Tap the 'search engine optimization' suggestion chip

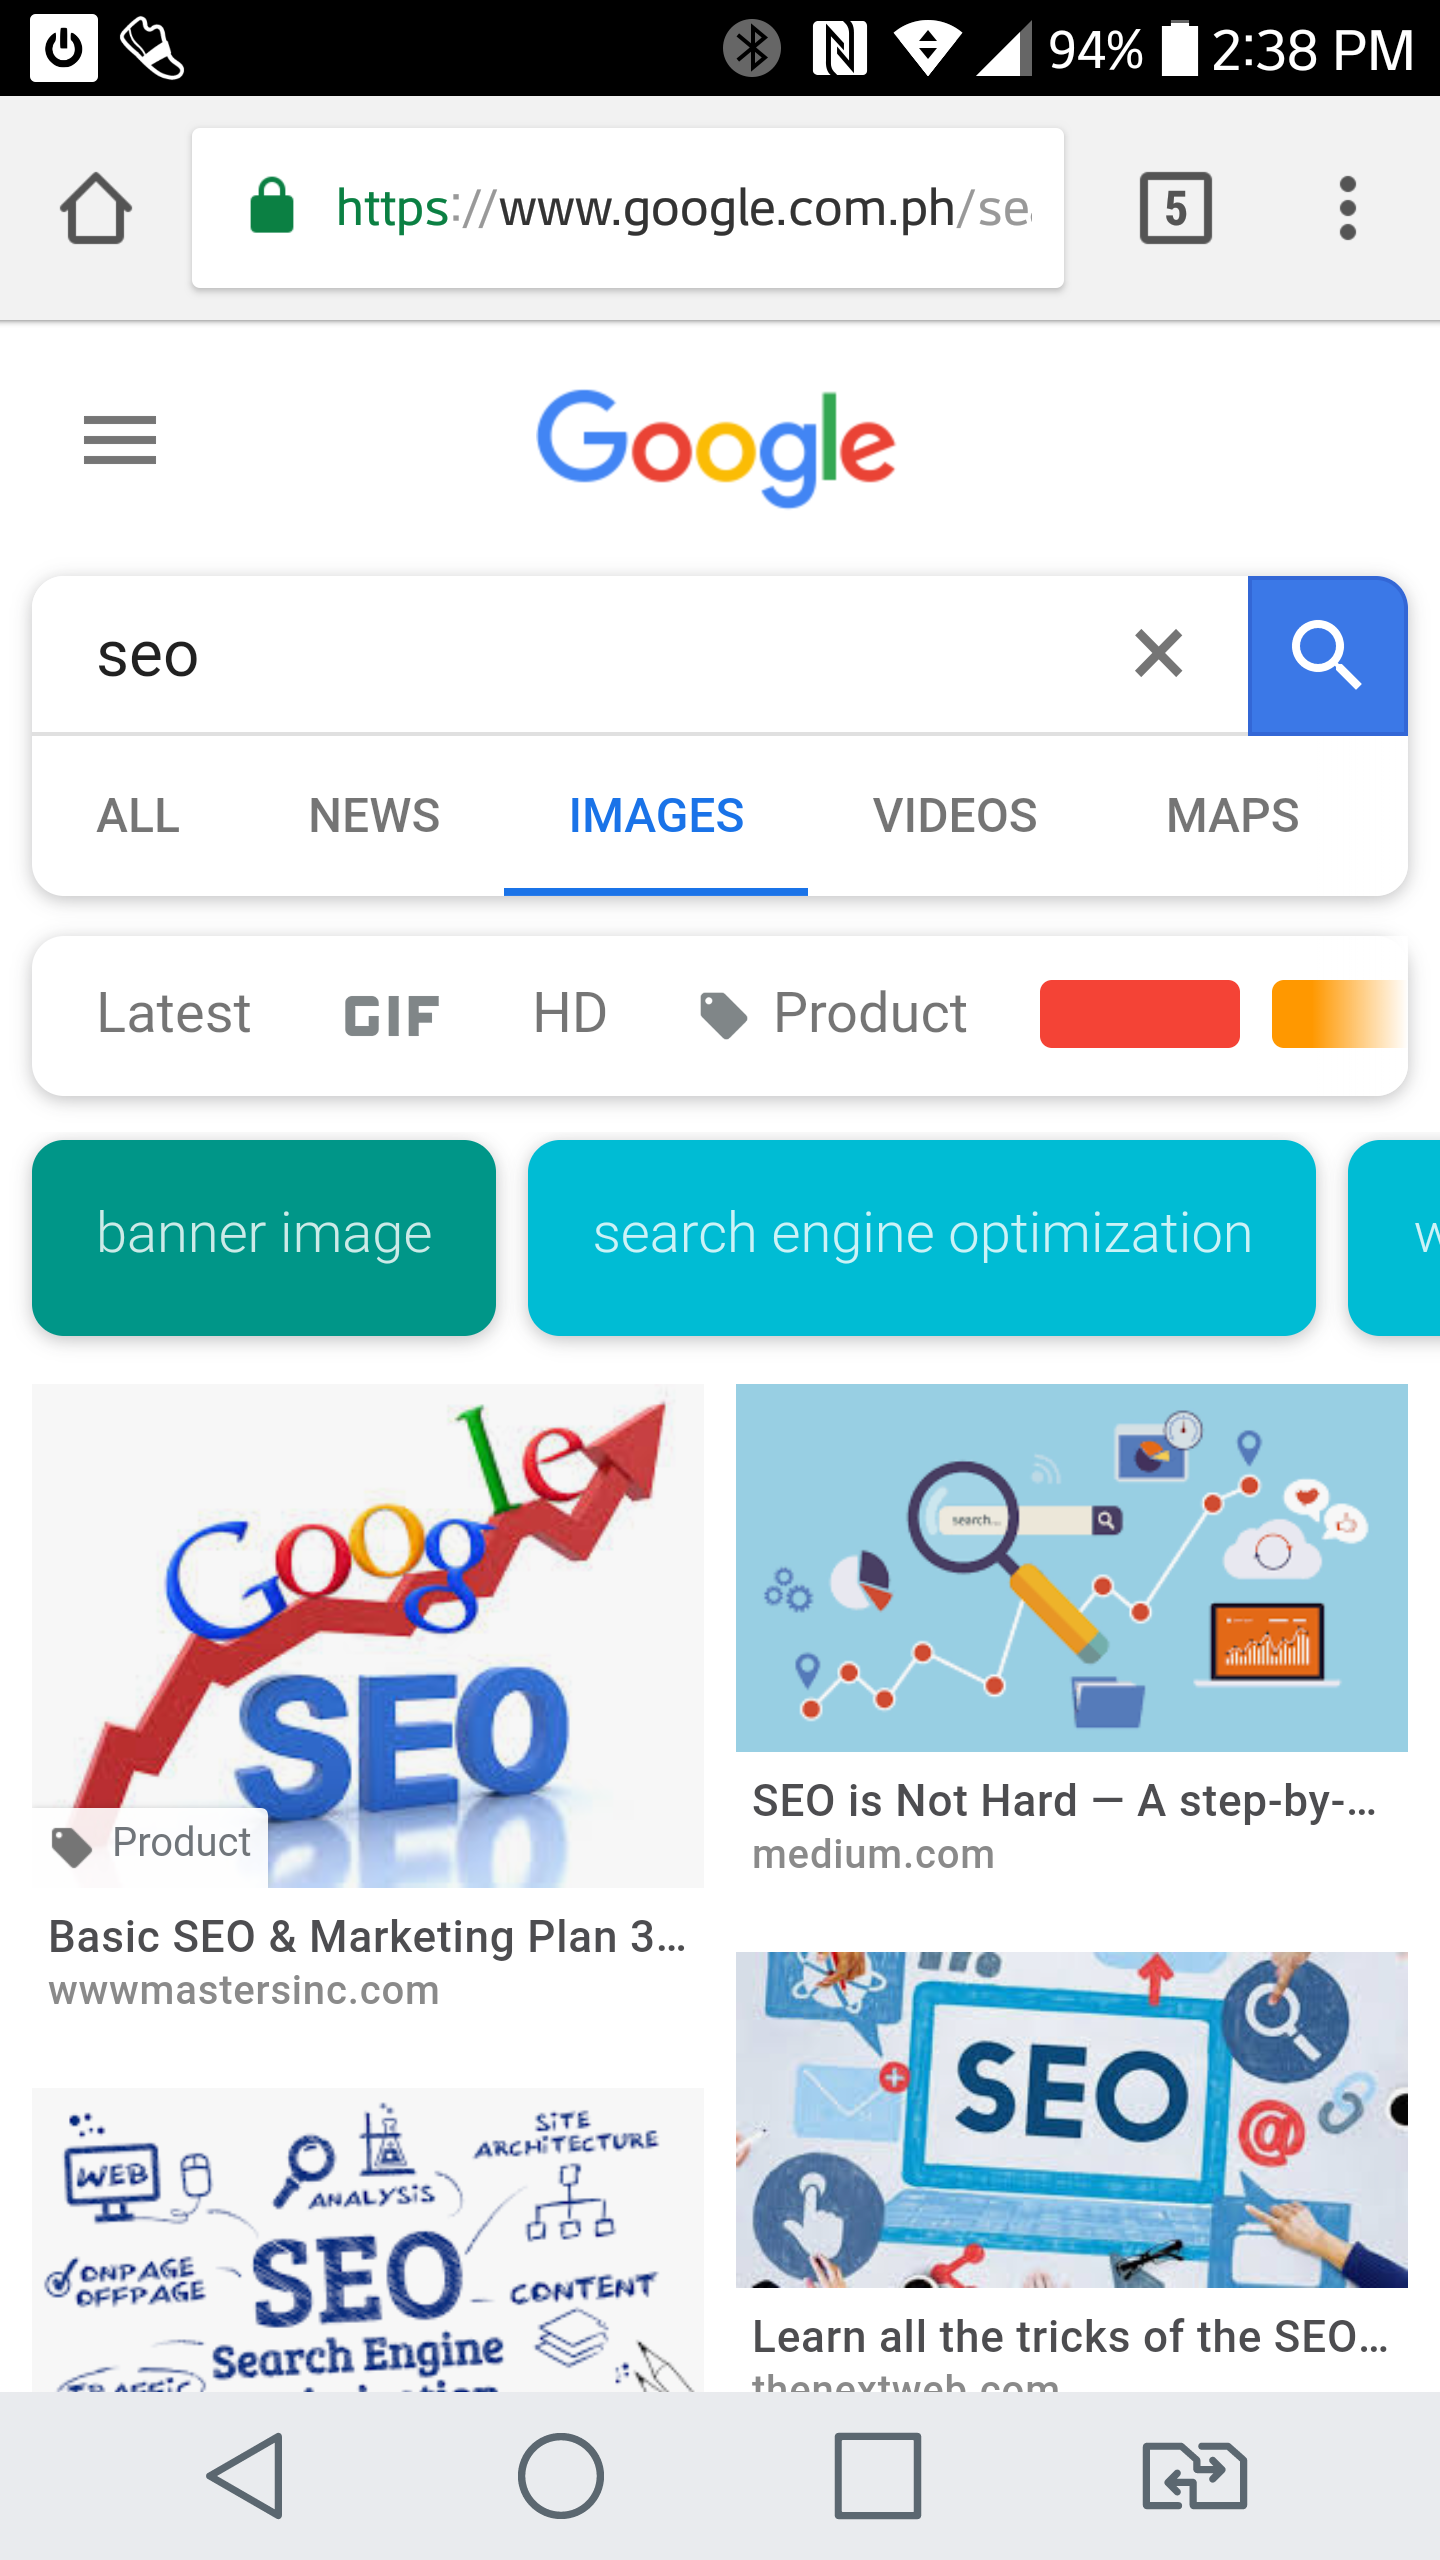[x=921, y=1236]
